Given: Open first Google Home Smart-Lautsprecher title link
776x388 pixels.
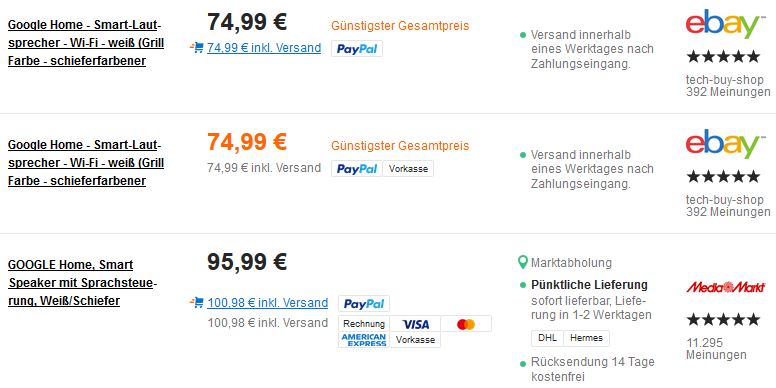Looking at the screenshot, I should coord(85,43).
